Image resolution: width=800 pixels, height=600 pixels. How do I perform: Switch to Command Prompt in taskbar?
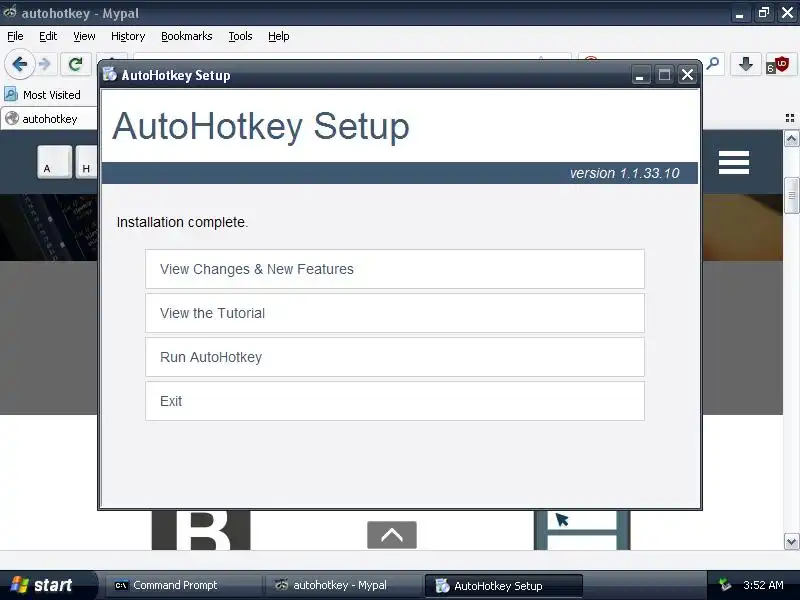tap(183, 585)
